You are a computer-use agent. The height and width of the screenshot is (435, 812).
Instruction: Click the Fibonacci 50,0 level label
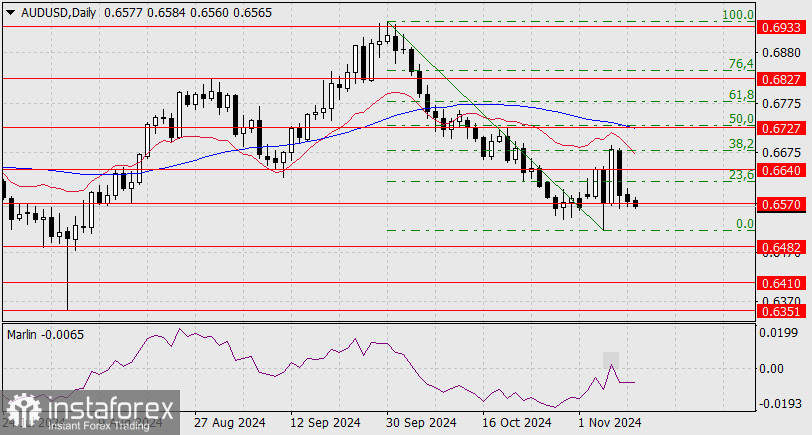click(x=741, y=119)
